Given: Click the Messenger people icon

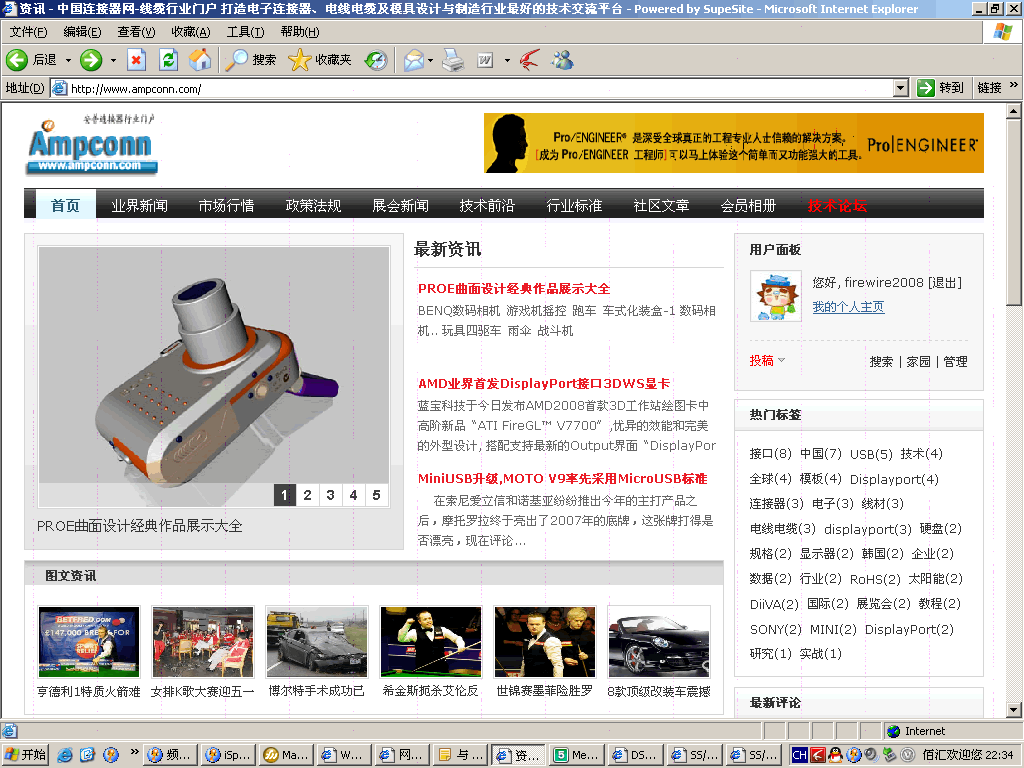Looking at the screenshot, I should pyautogui.click(x=562, y=60).
